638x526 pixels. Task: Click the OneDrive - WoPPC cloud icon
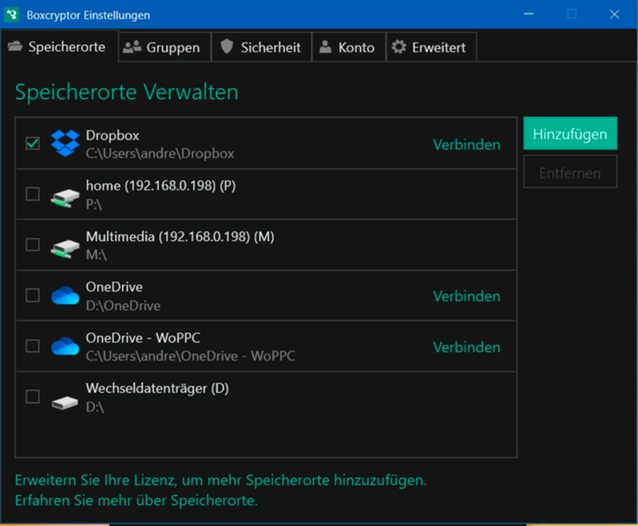65,346
